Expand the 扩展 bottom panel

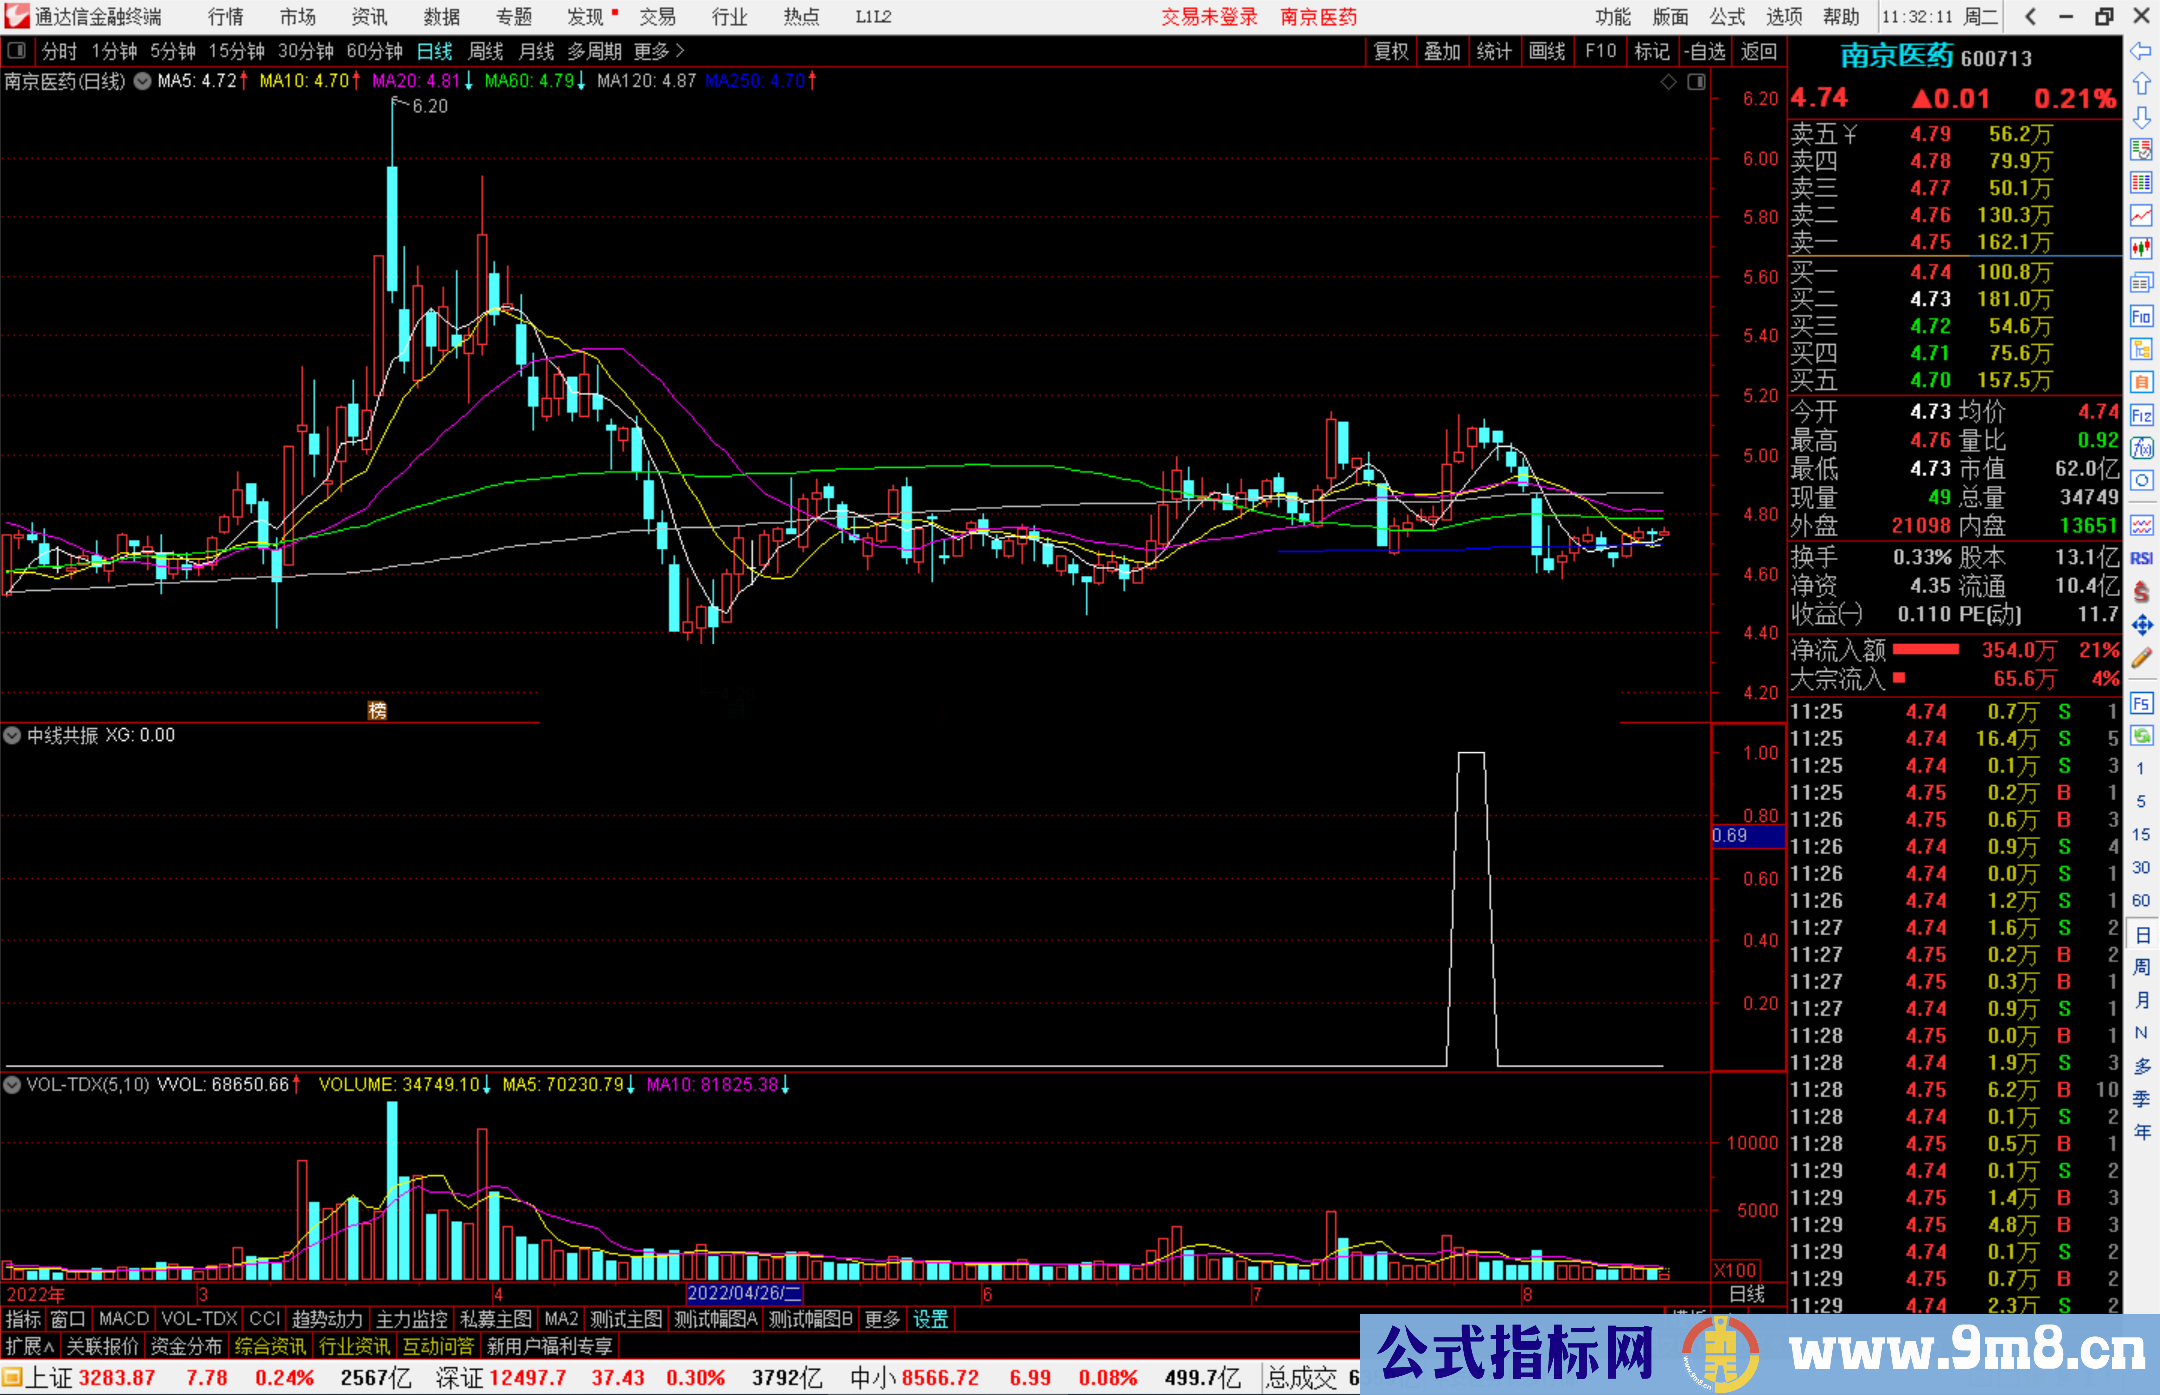[x=29, y=1346]
